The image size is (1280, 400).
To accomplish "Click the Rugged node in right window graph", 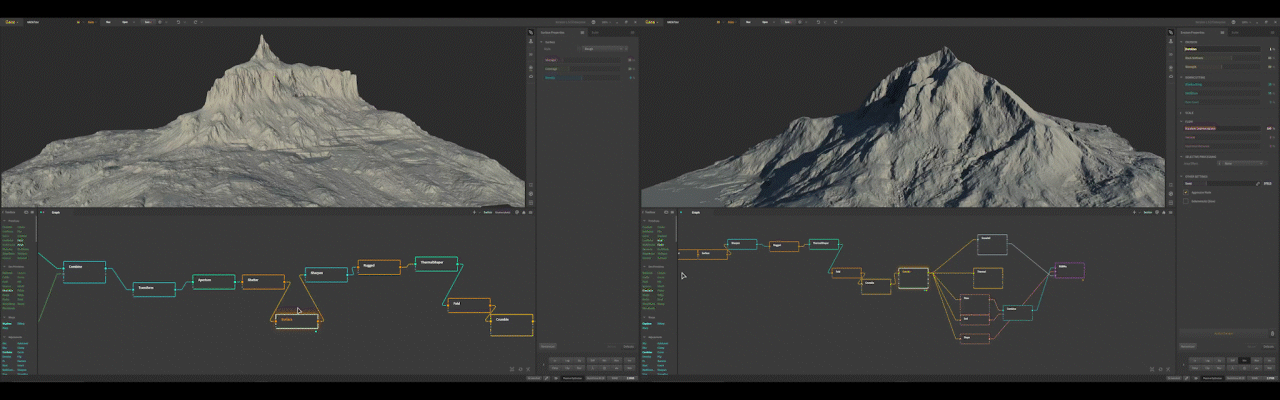I will pos(784,246).
